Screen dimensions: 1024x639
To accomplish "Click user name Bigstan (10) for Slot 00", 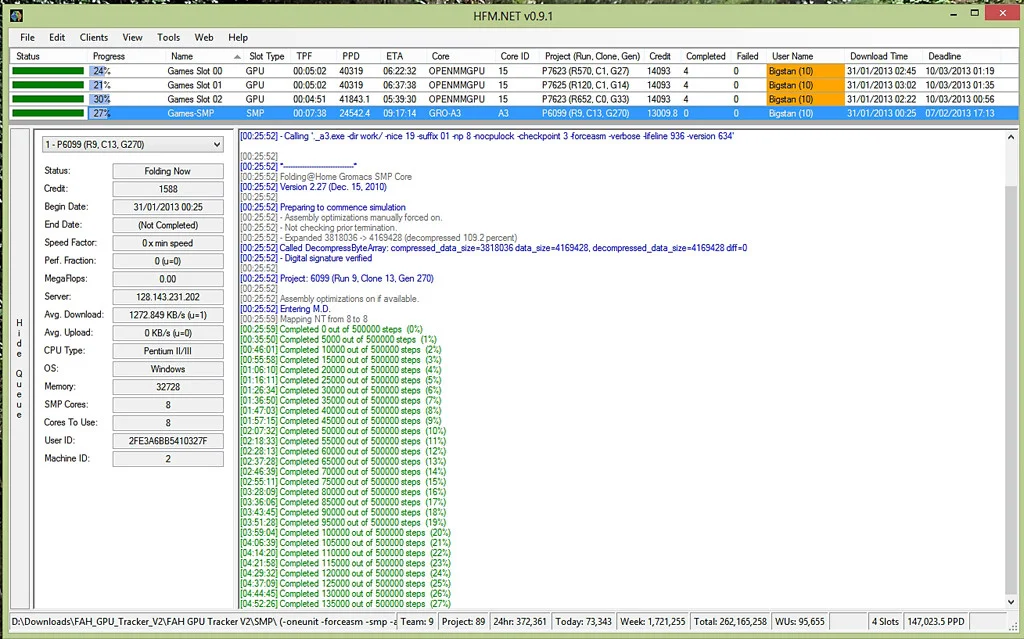I will pos(805,71).
